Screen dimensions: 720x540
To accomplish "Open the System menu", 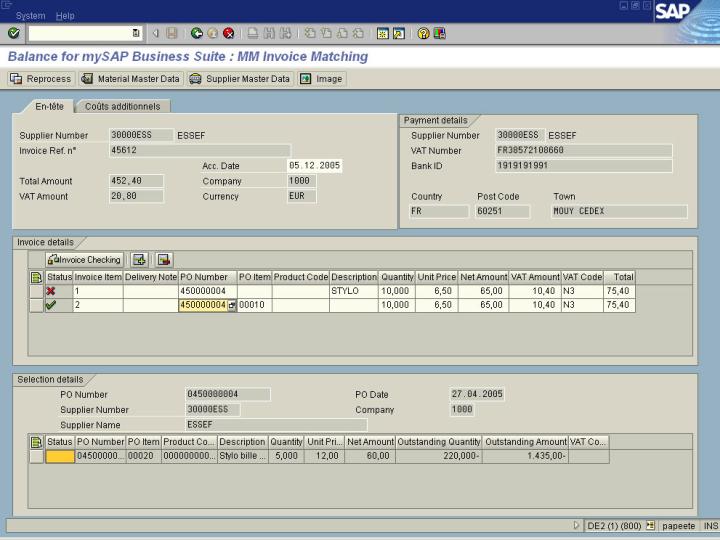I will tap(30, 16).
